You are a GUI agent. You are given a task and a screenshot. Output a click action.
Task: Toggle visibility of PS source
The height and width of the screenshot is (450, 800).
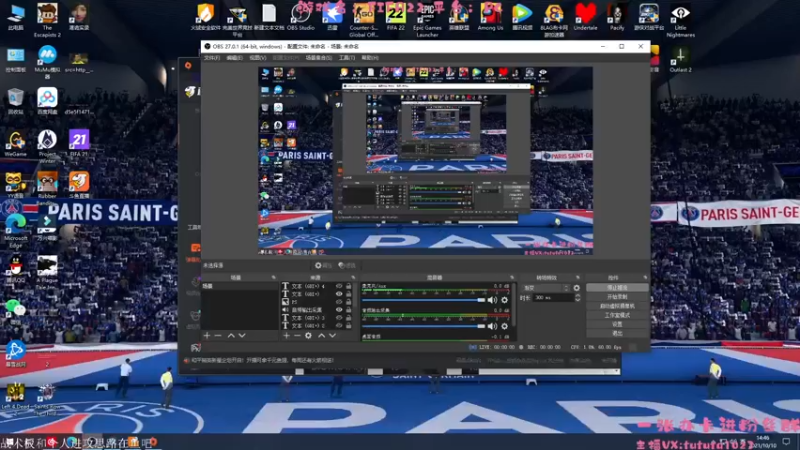pyautogui.click(x=339, y=302)
